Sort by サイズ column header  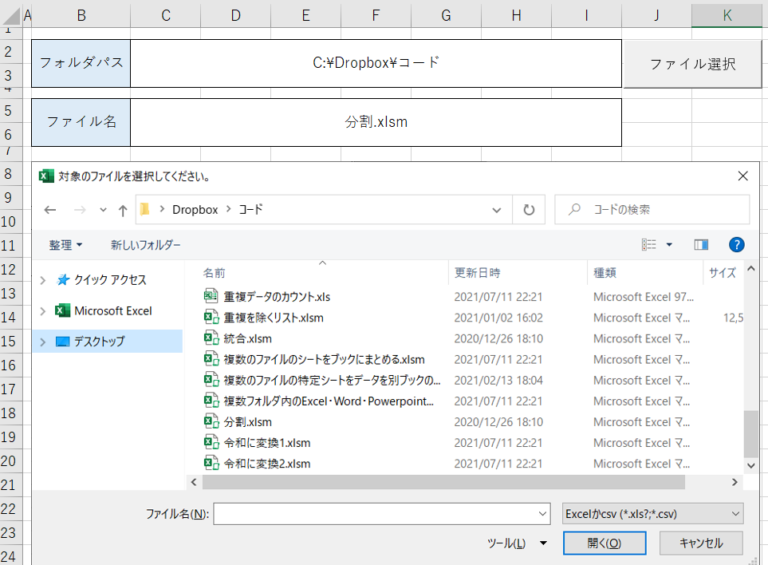coord(722,273)
